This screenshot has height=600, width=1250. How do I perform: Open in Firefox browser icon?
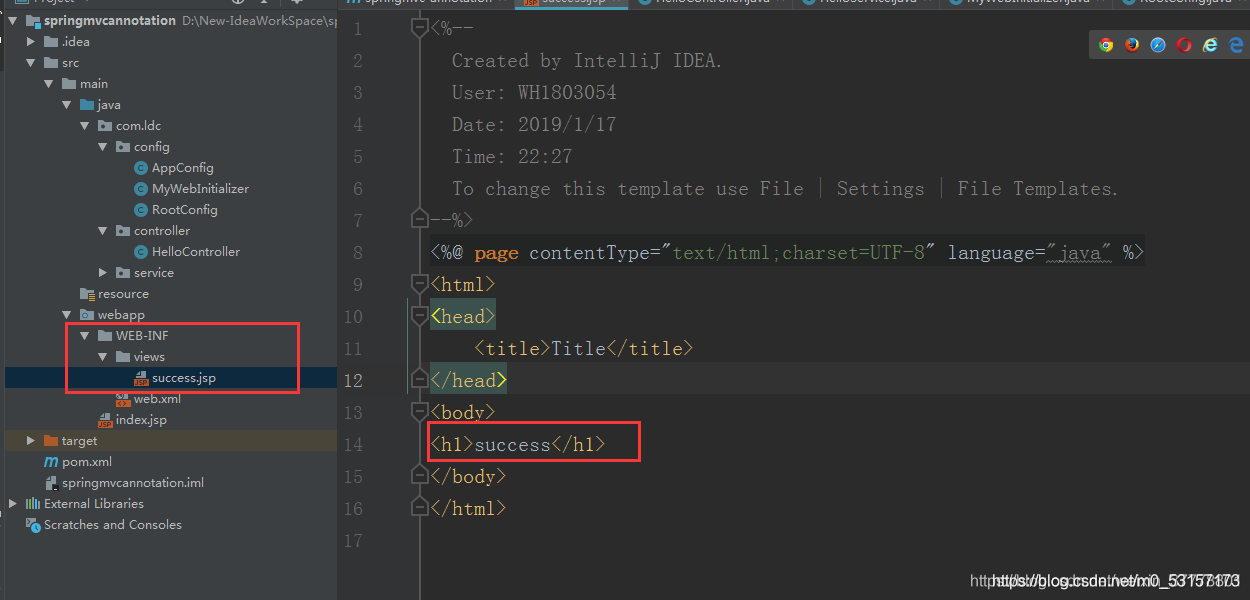1132,45
